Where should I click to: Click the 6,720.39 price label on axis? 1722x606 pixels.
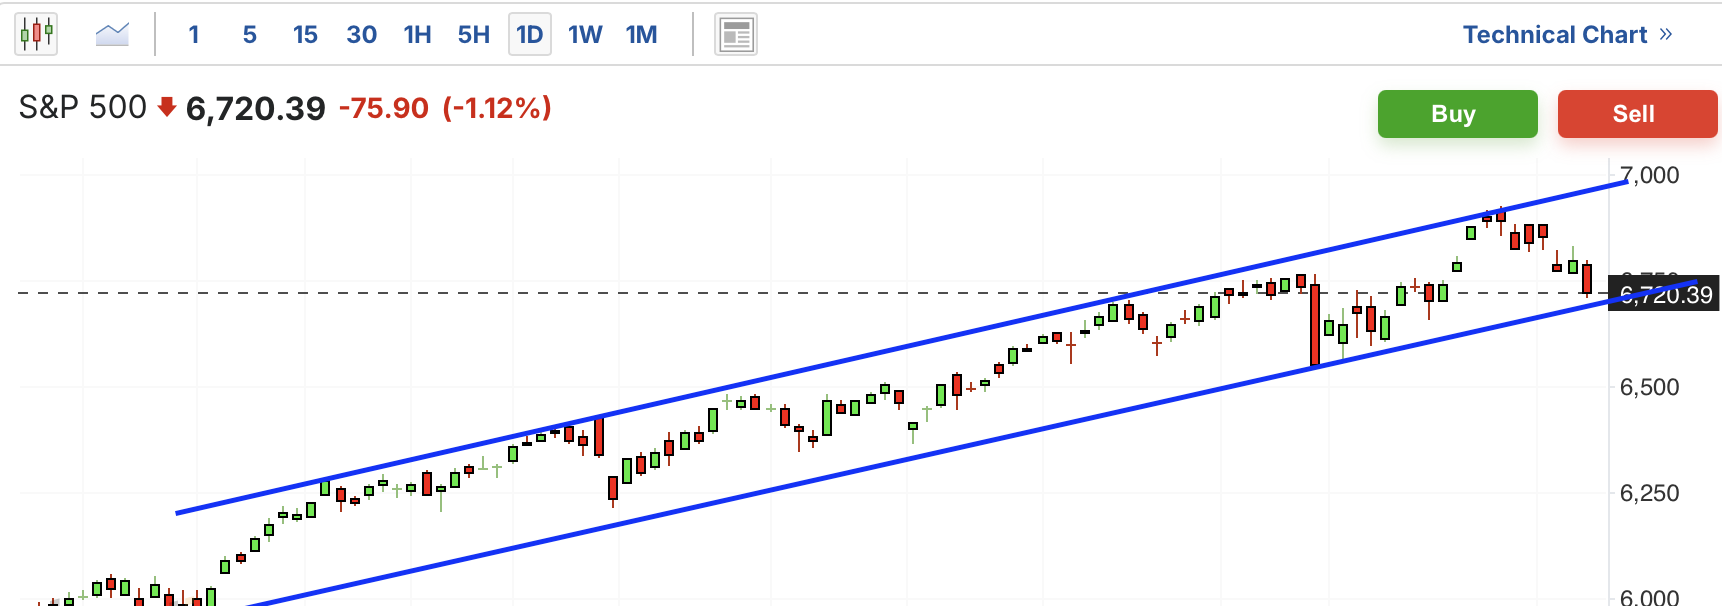click(x=1665, y=295)
